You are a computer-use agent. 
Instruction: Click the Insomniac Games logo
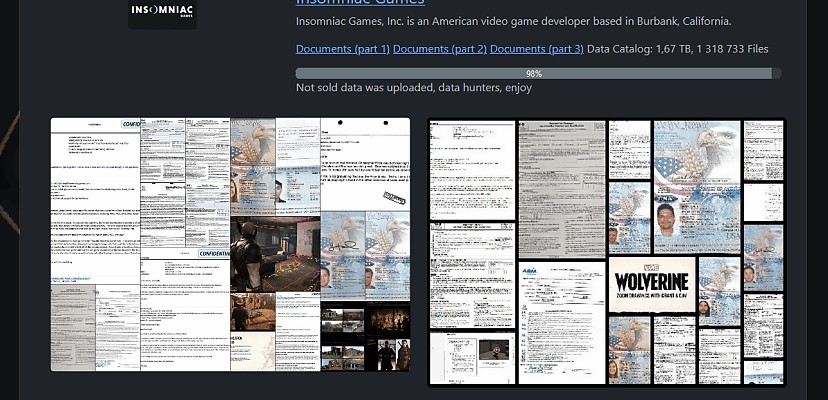point(162,11)
